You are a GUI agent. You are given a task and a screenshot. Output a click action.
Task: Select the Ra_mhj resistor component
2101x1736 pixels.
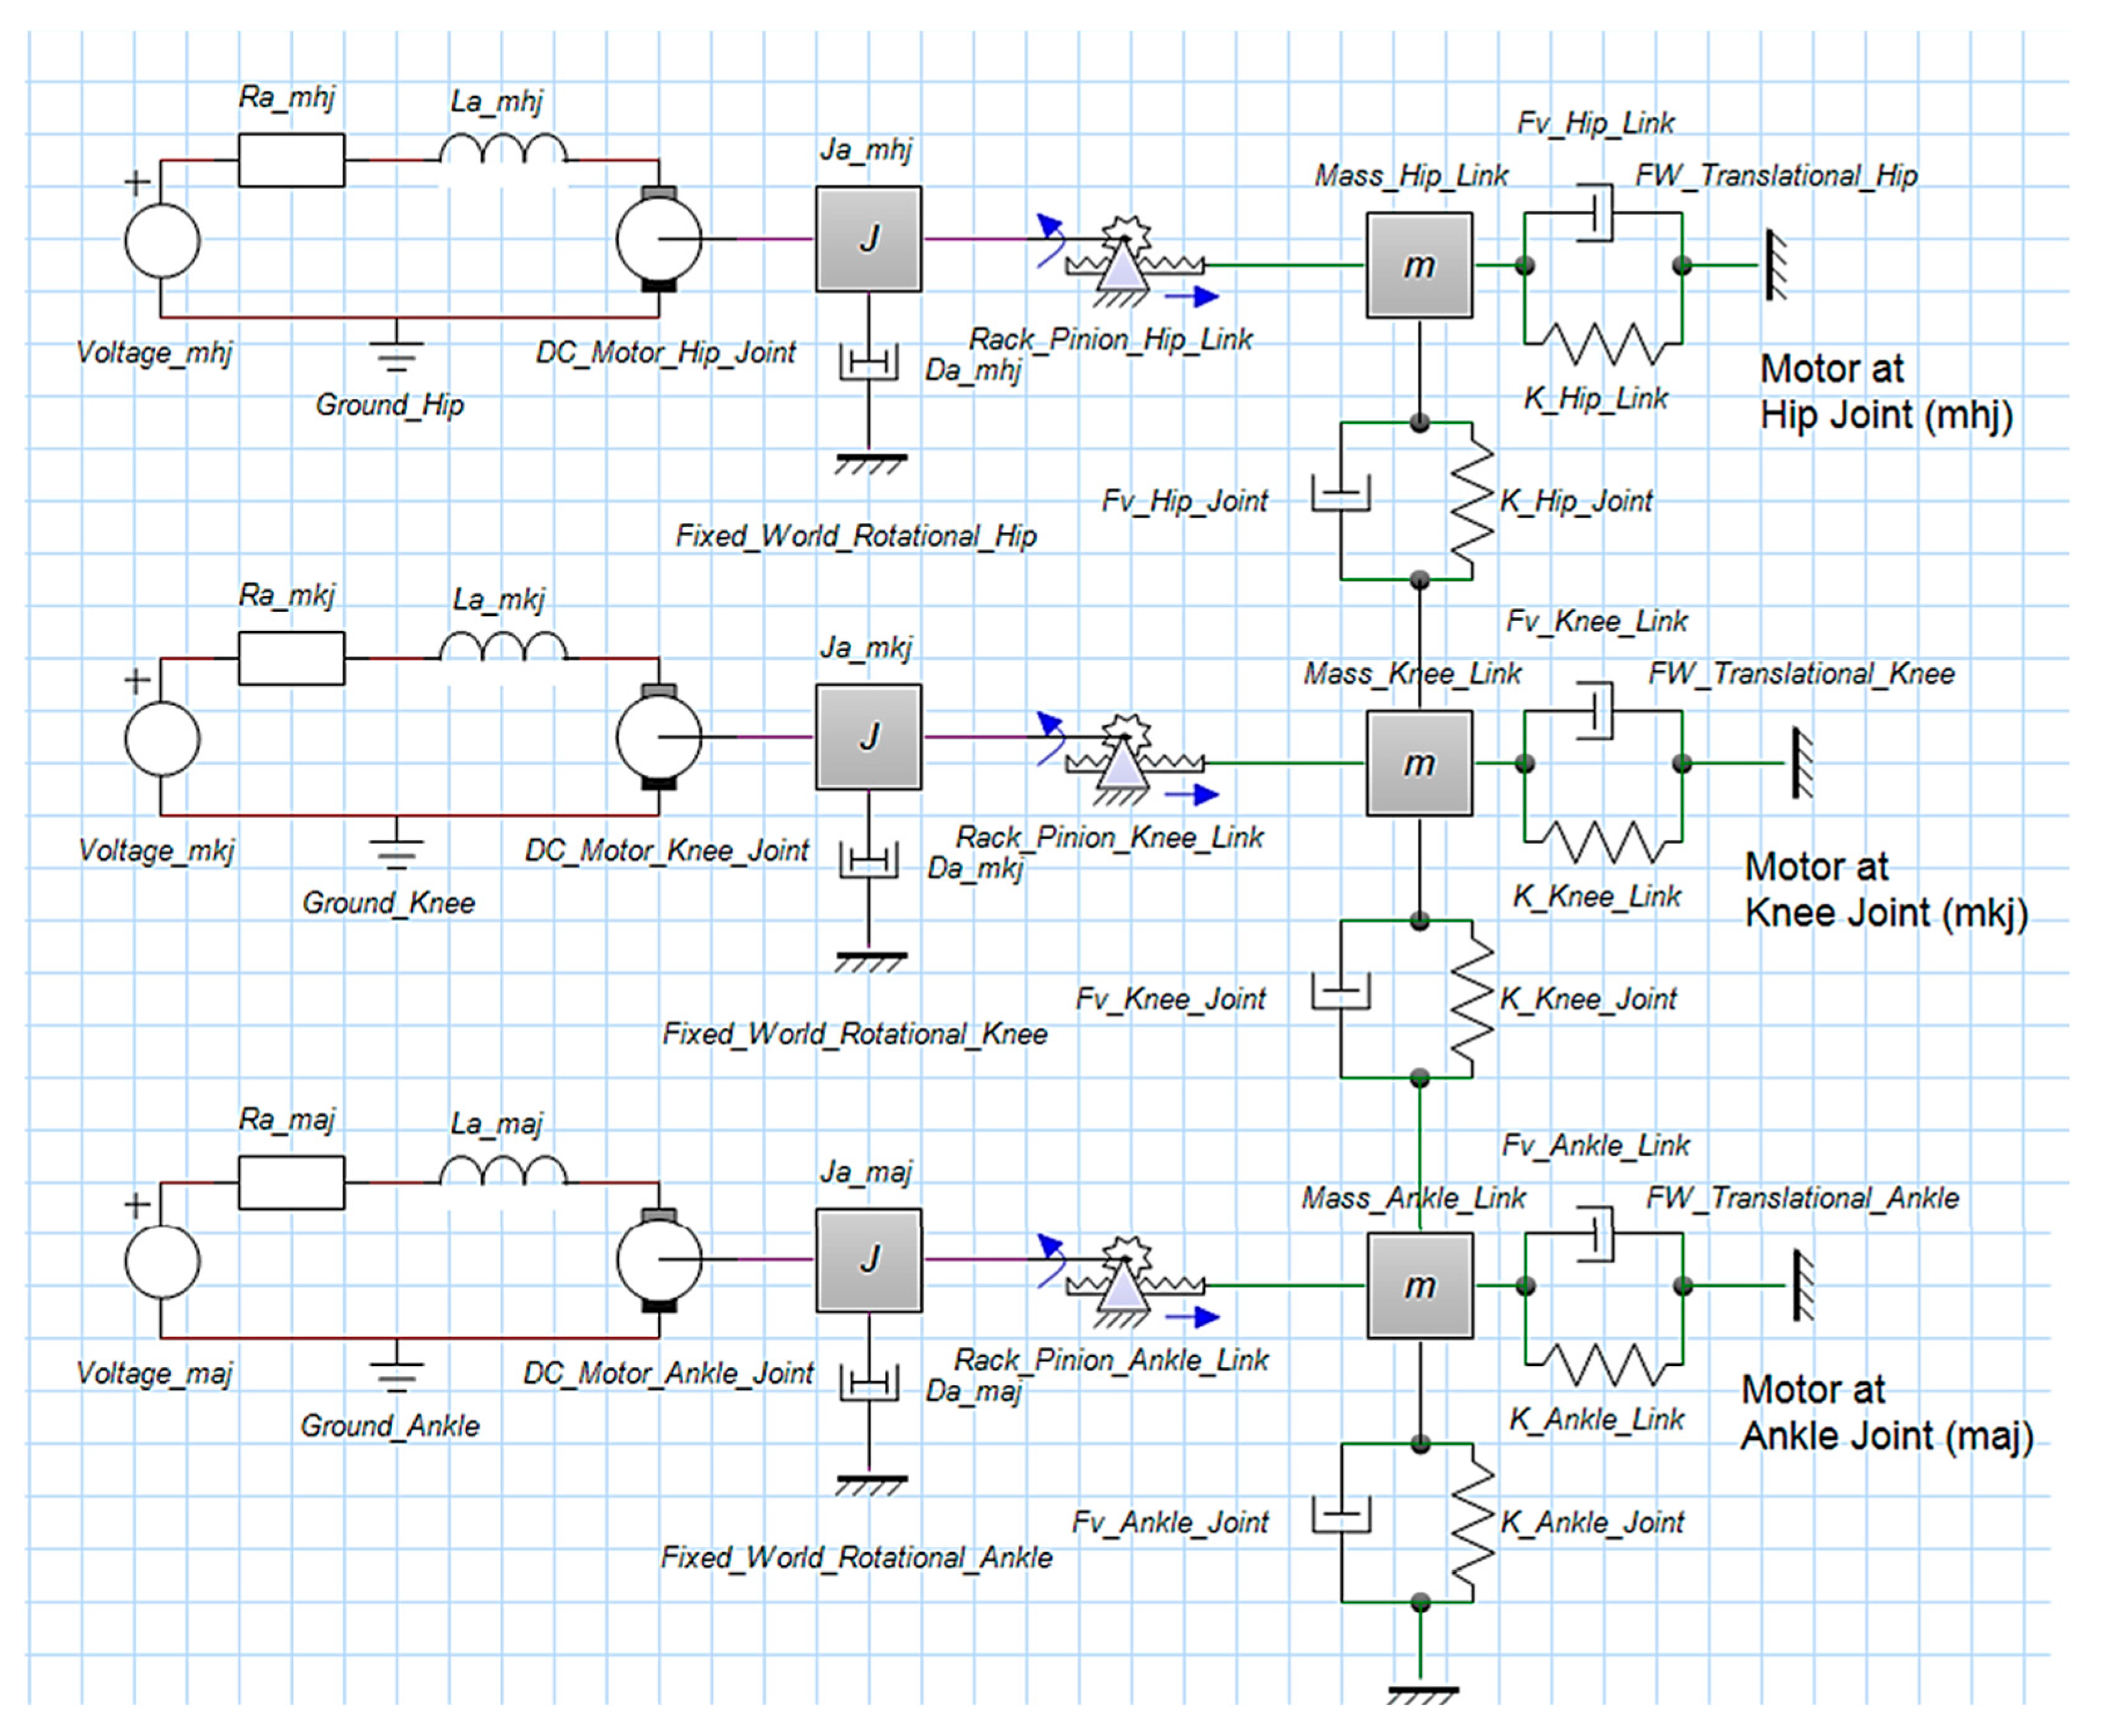(x=291, y=160)
